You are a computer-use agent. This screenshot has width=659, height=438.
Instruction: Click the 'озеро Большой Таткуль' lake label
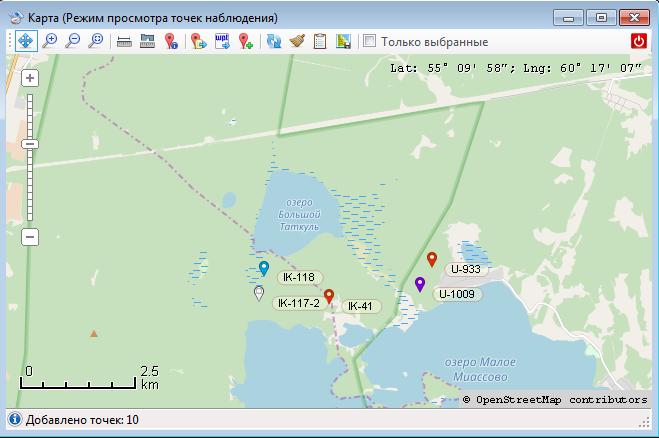click(x=299, y=214)
